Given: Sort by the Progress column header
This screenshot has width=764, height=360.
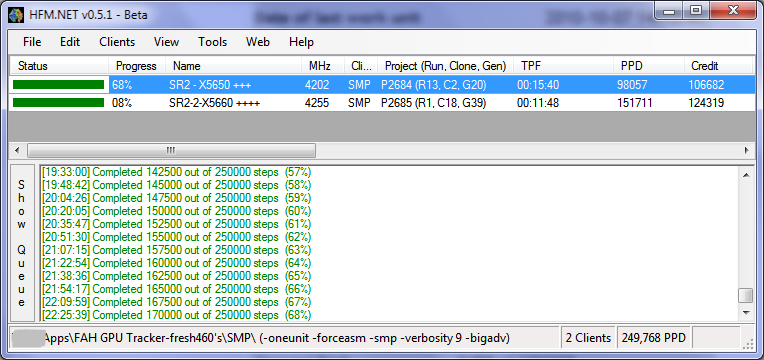Looking at the screenshot, I should 136,66.
